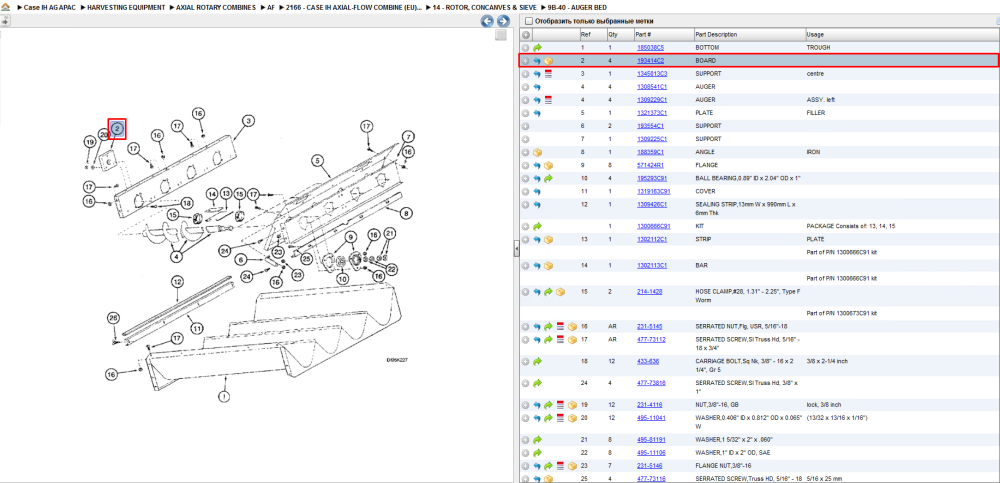1000x483 pixels.
Task: Click green arrow icon in KIT row
Action: pyautogui.click(x=537, y=226)
